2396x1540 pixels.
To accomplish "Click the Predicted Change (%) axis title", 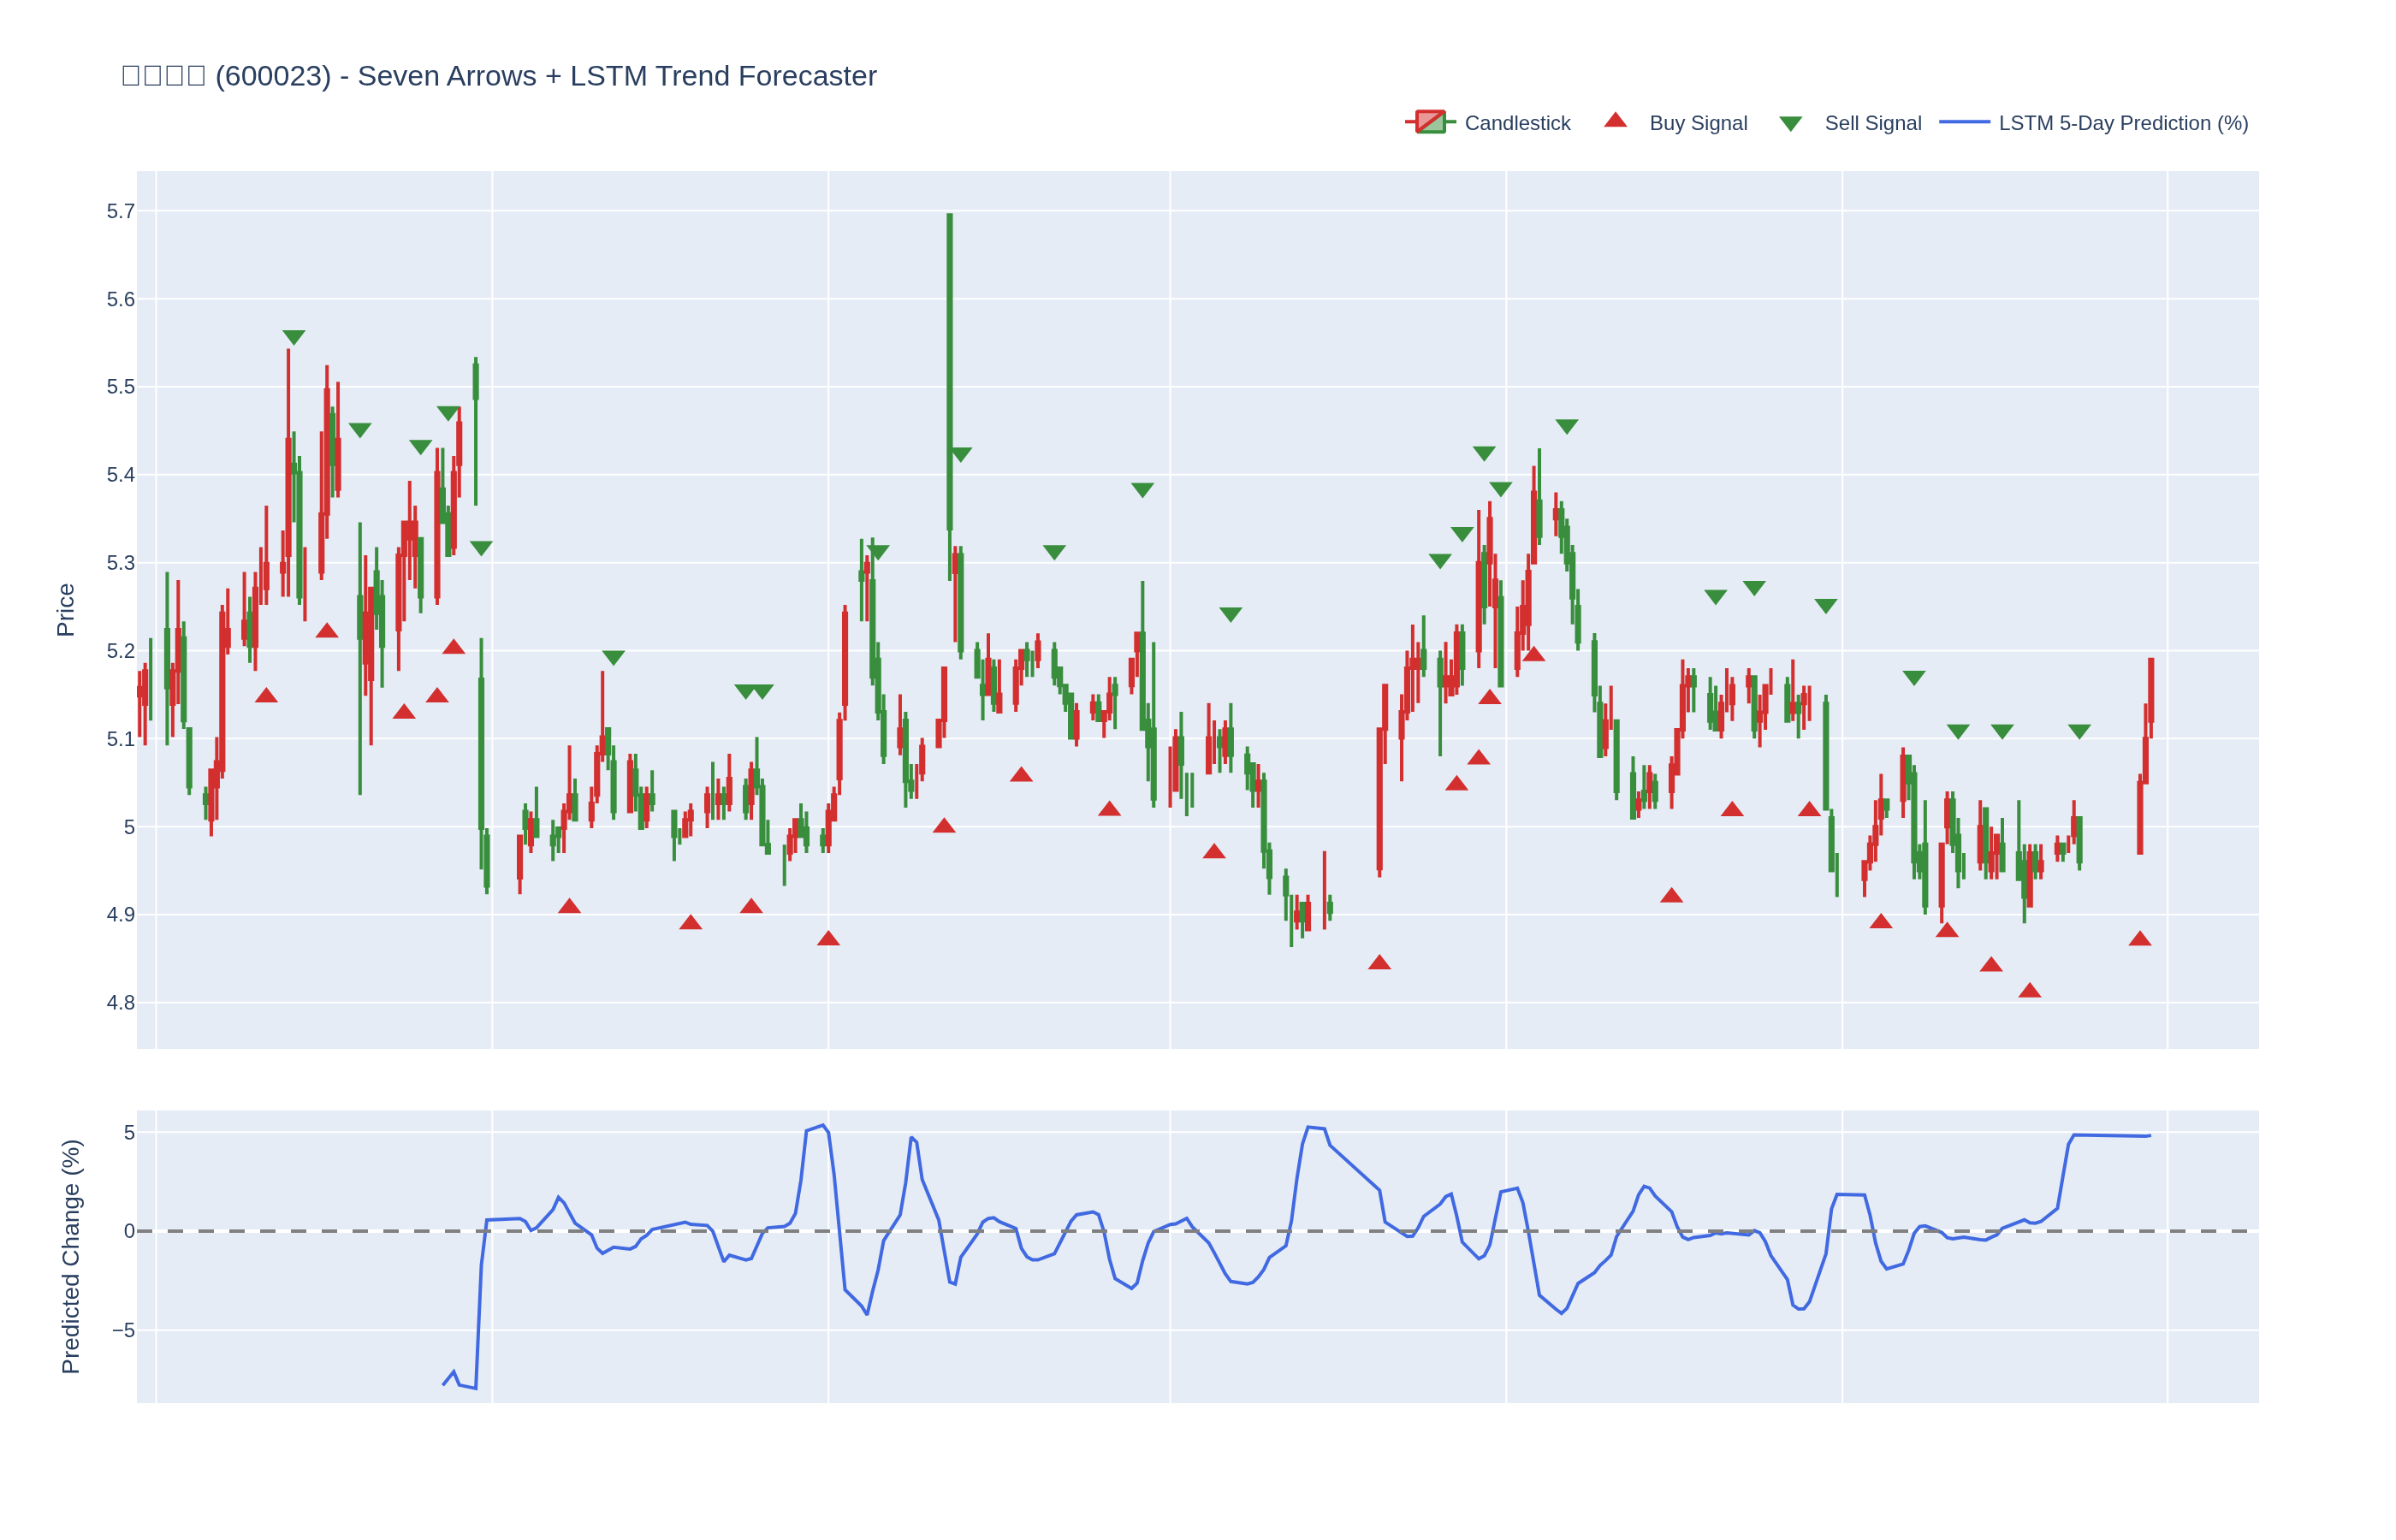I will coord(70,1256).
